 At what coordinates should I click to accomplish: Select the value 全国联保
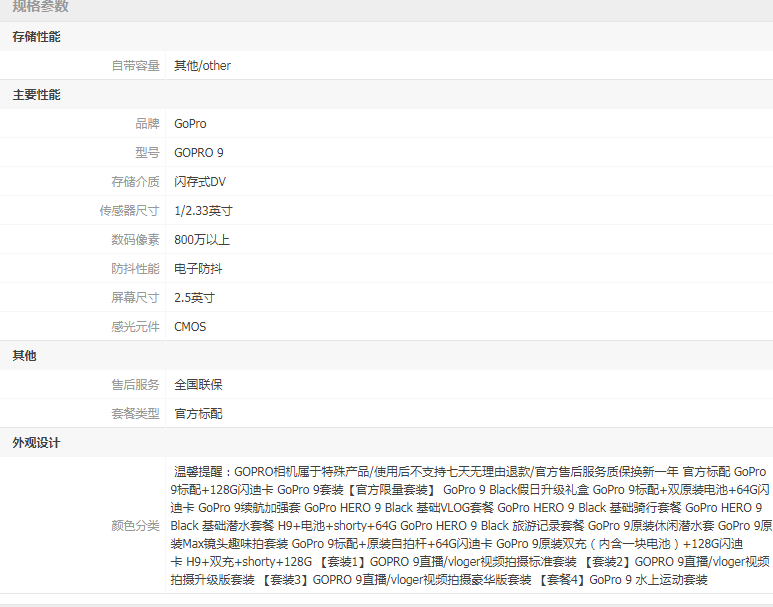[198, 385]
